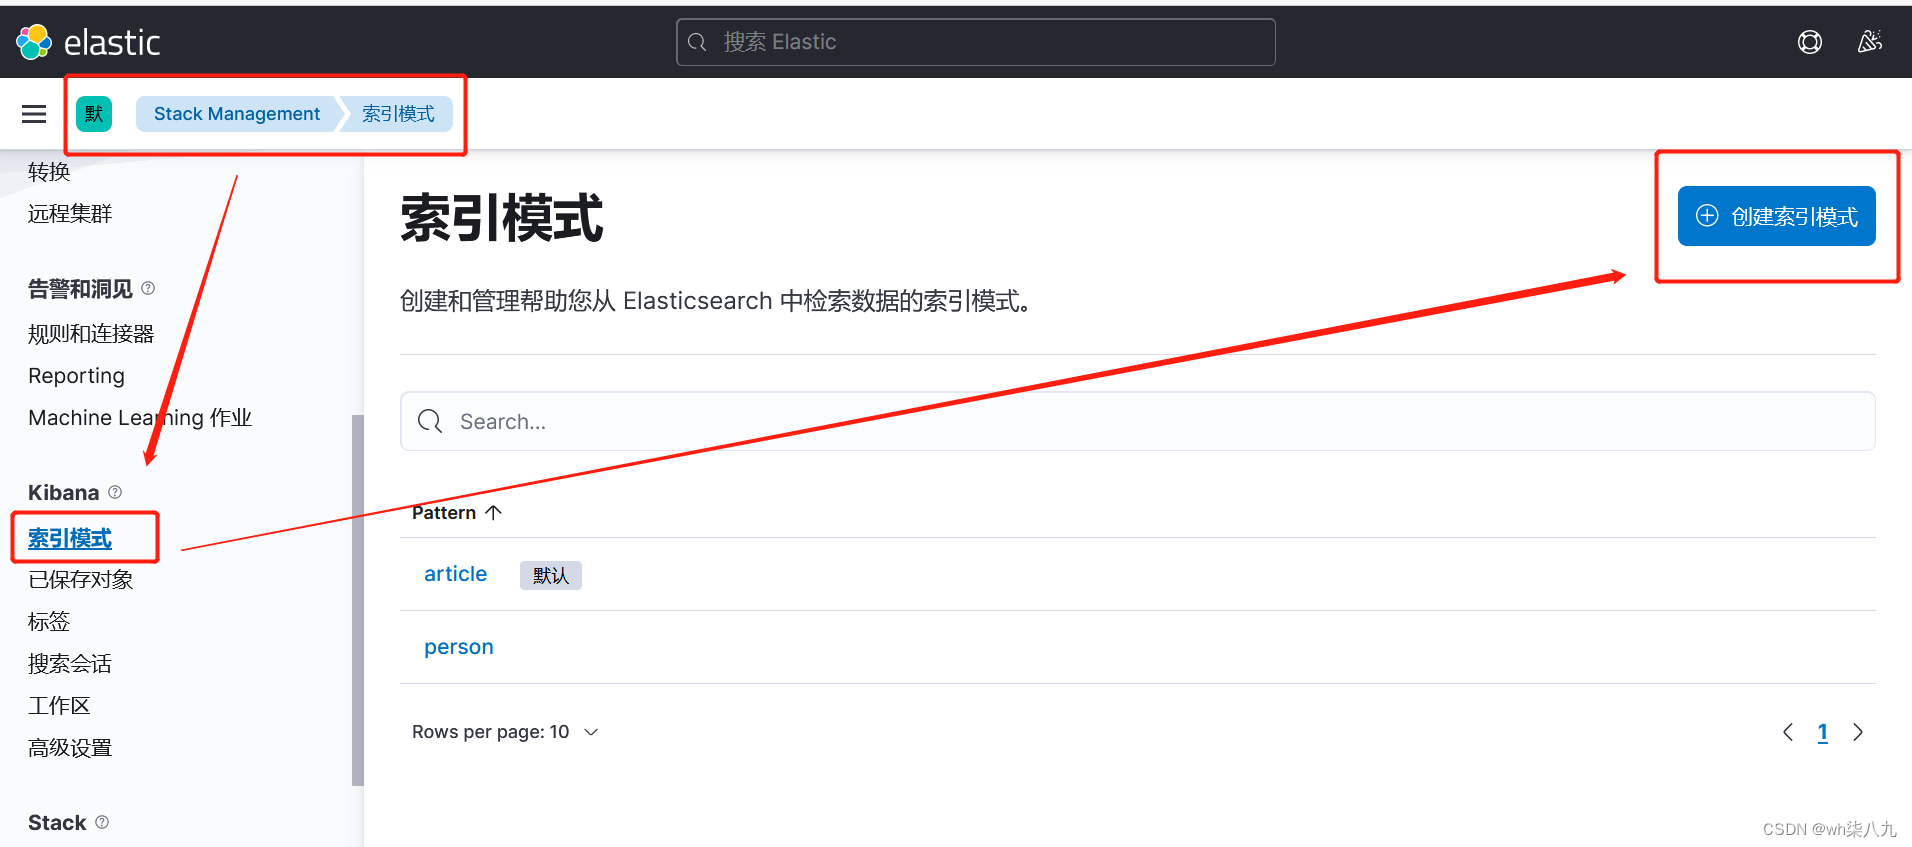
Task: Go to next page arrow
Action: click(1858, 732)
